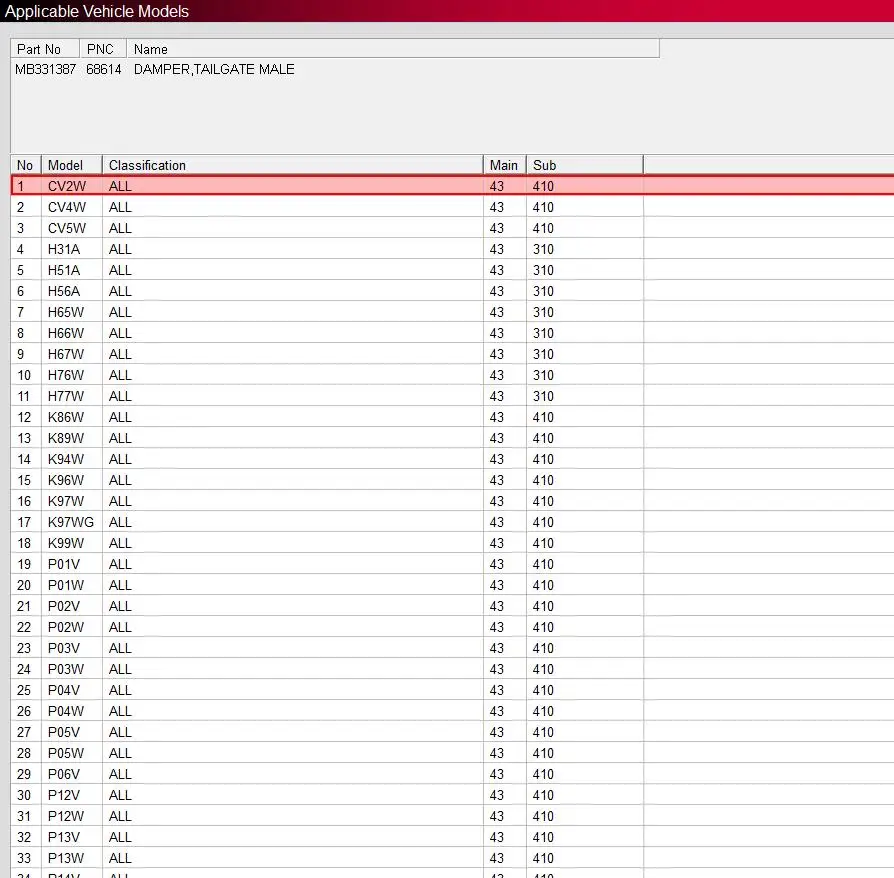
Task: Click the PNC column header
Action: coord(103,49)
